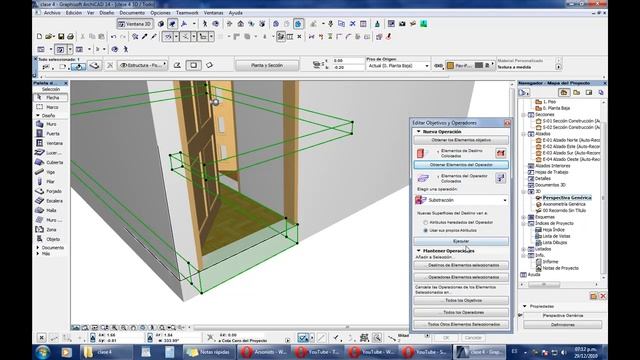Click 'Todos los Objetivos' button
640x360 pixels.
click(461, 300)
